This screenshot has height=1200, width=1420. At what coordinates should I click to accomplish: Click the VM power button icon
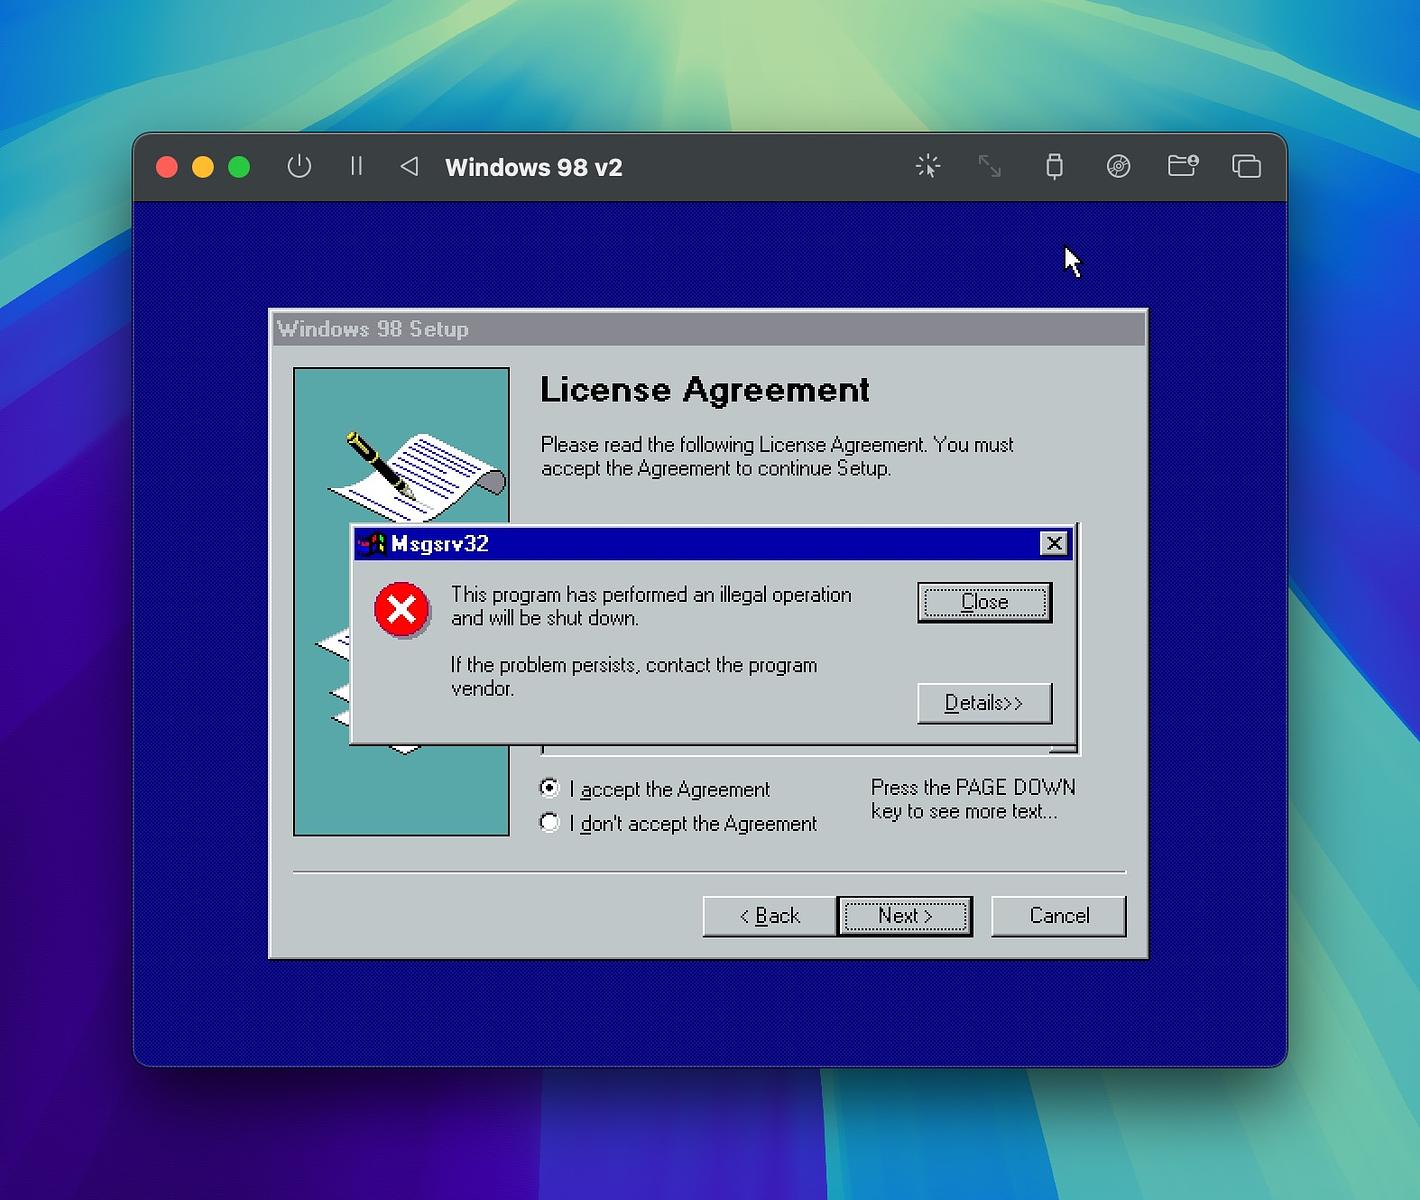(299, 166)
